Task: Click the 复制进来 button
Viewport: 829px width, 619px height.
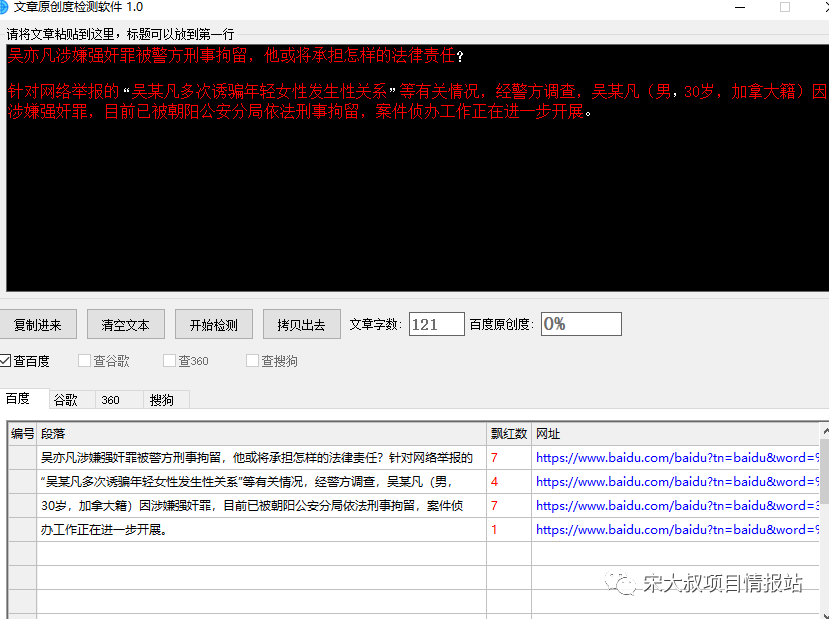Action: coord(38,324)
